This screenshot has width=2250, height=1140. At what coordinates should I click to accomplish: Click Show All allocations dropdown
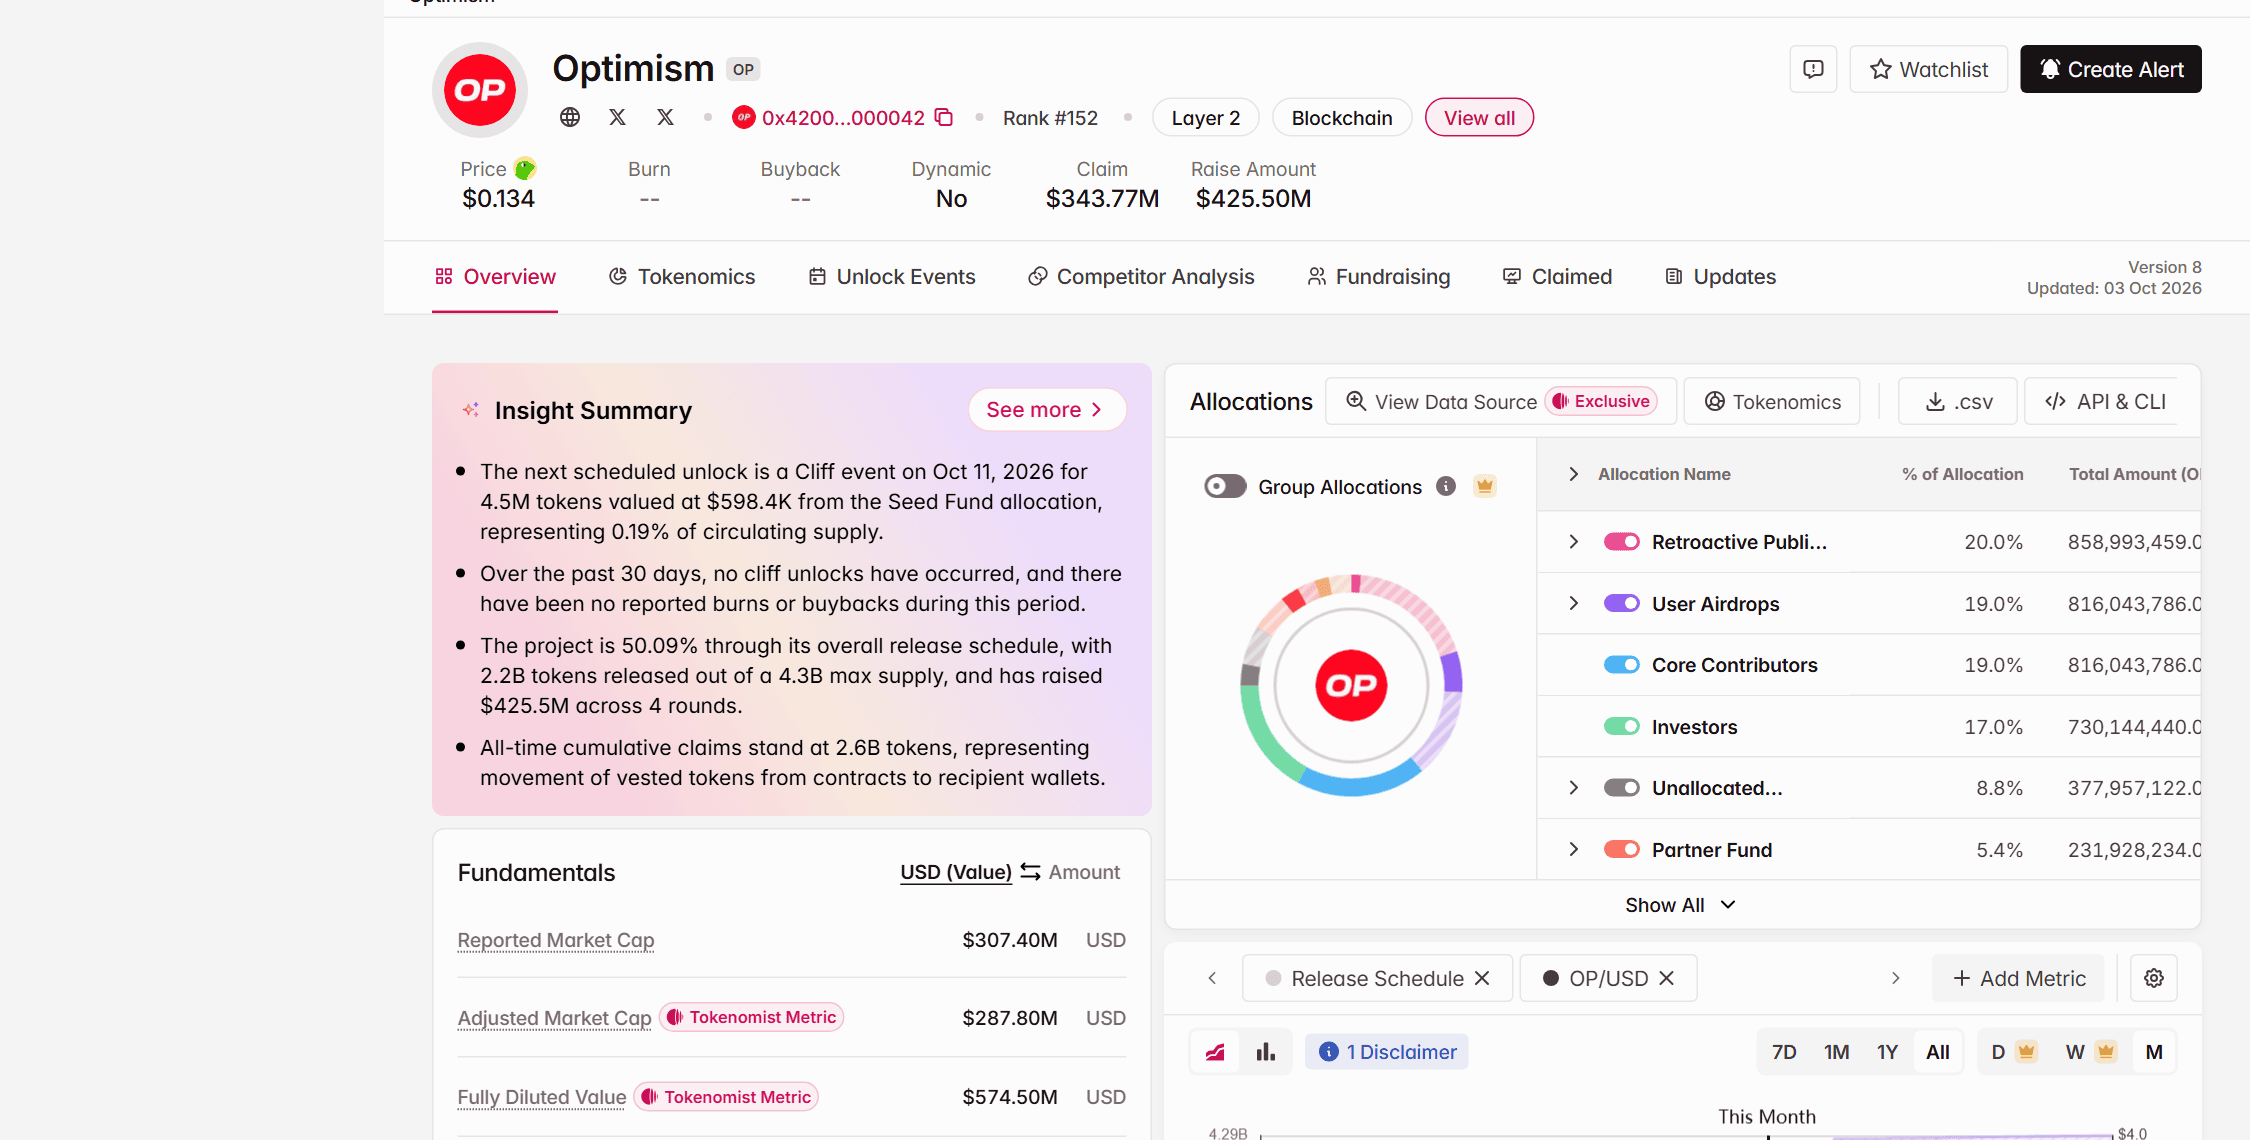[1681, 905]
